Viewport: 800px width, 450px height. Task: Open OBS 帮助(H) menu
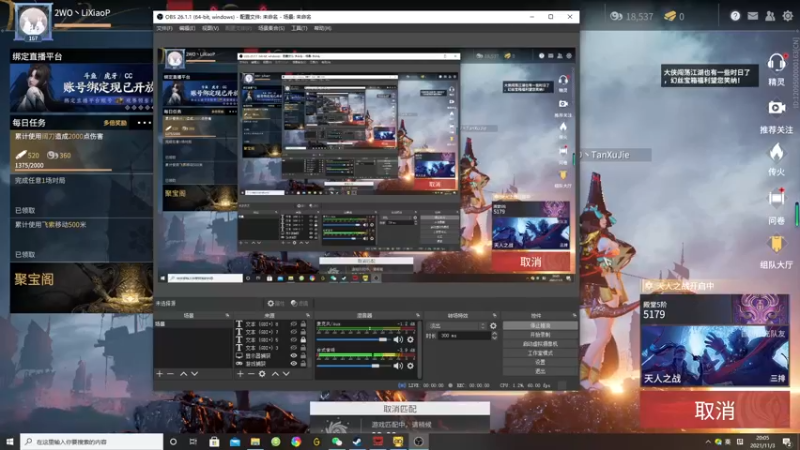click(322, 28)
